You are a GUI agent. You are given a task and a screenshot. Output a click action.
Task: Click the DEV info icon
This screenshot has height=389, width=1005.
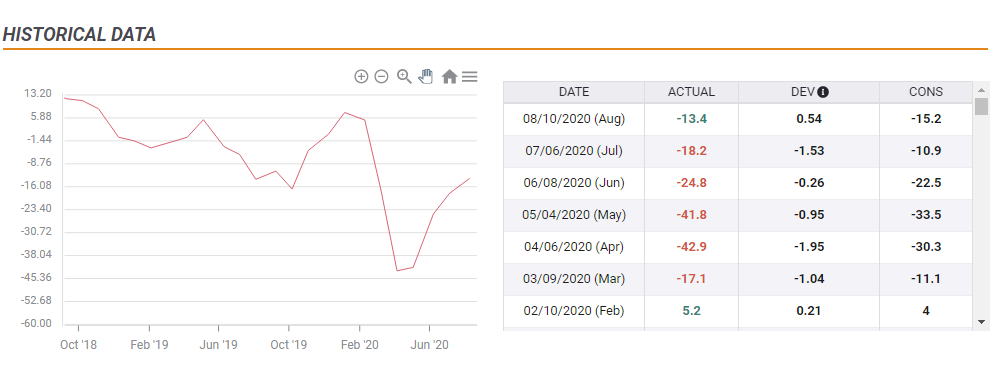pyautogui.click(x=824, y=92)
